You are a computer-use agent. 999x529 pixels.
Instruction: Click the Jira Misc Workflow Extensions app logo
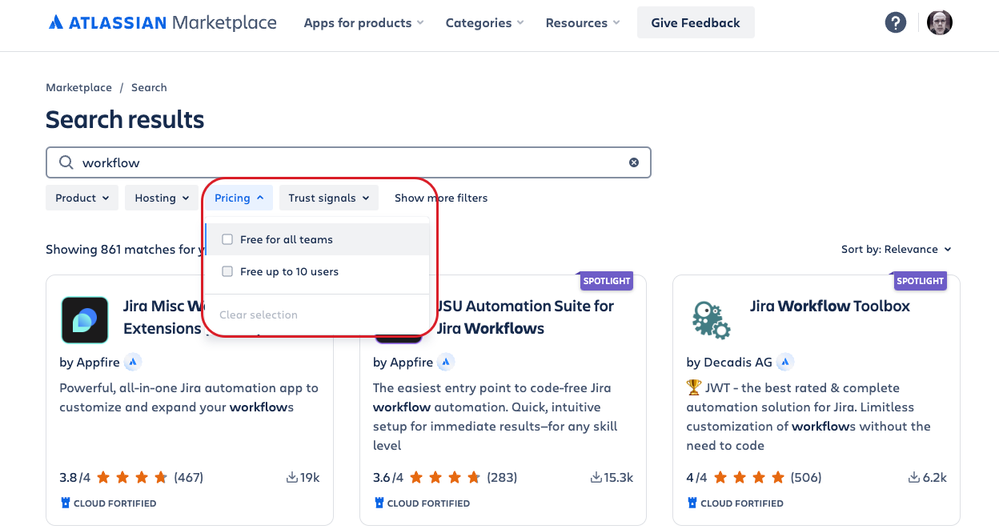85,320
